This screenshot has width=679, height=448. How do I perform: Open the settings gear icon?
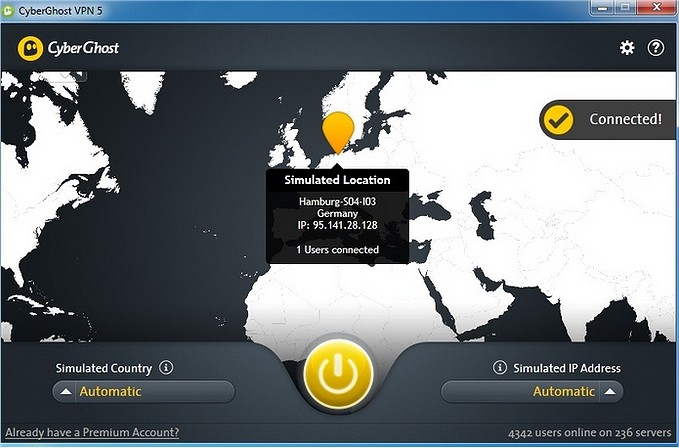point(627,48)
